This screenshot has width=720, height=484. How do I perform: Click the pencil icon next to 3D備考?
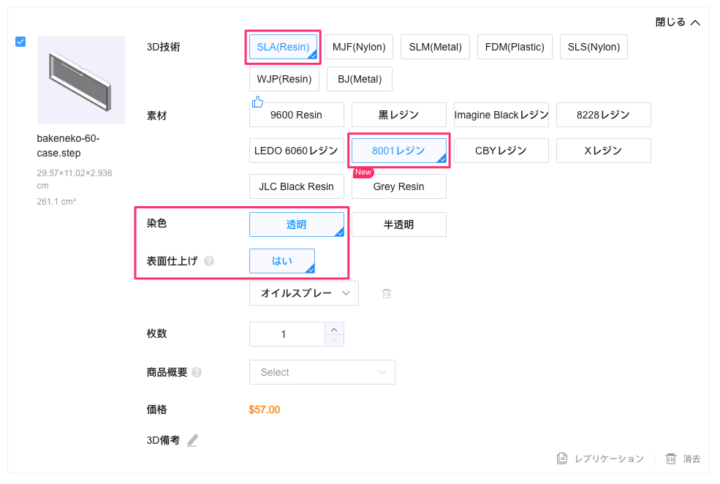point(193,440)
